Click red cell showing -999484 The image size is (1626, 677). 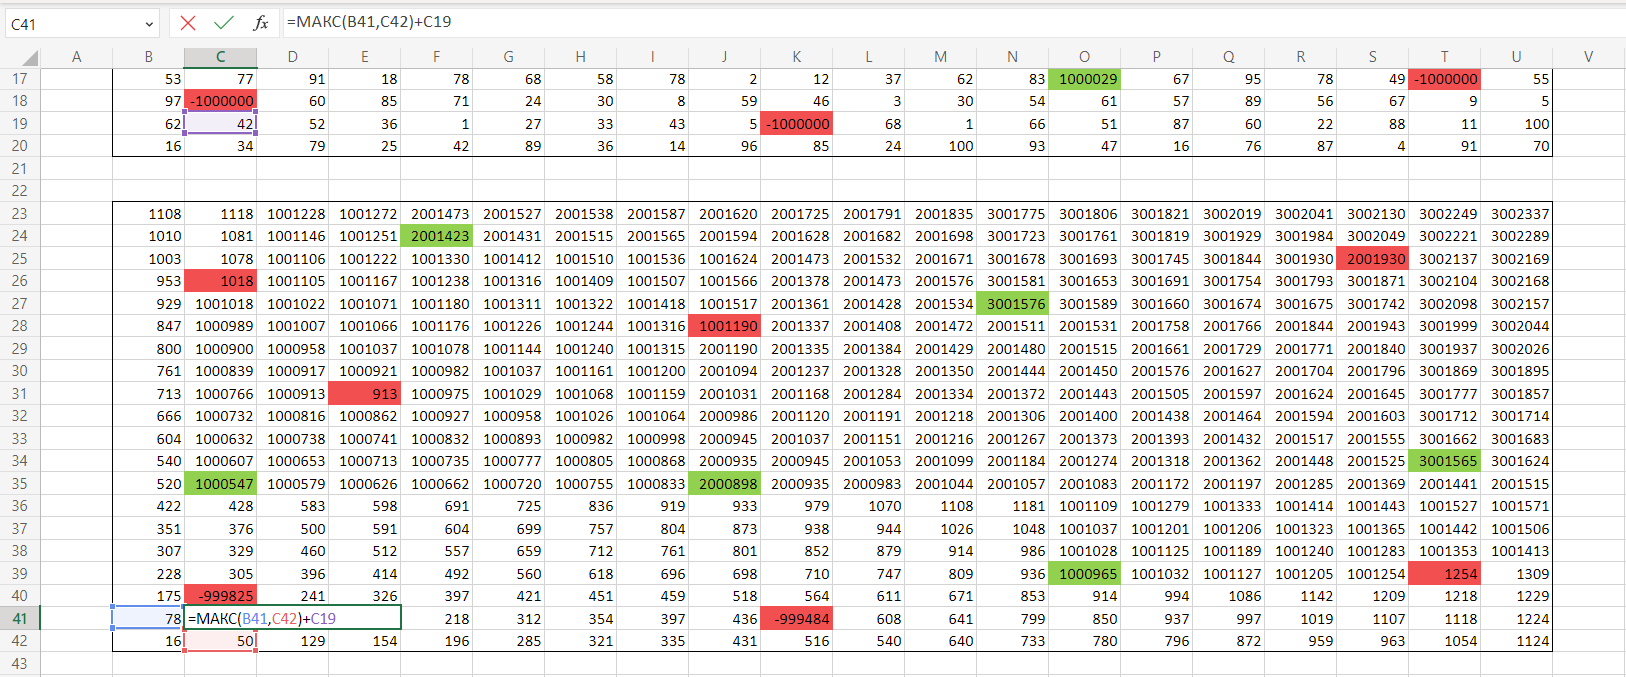[x=796, y=619]
